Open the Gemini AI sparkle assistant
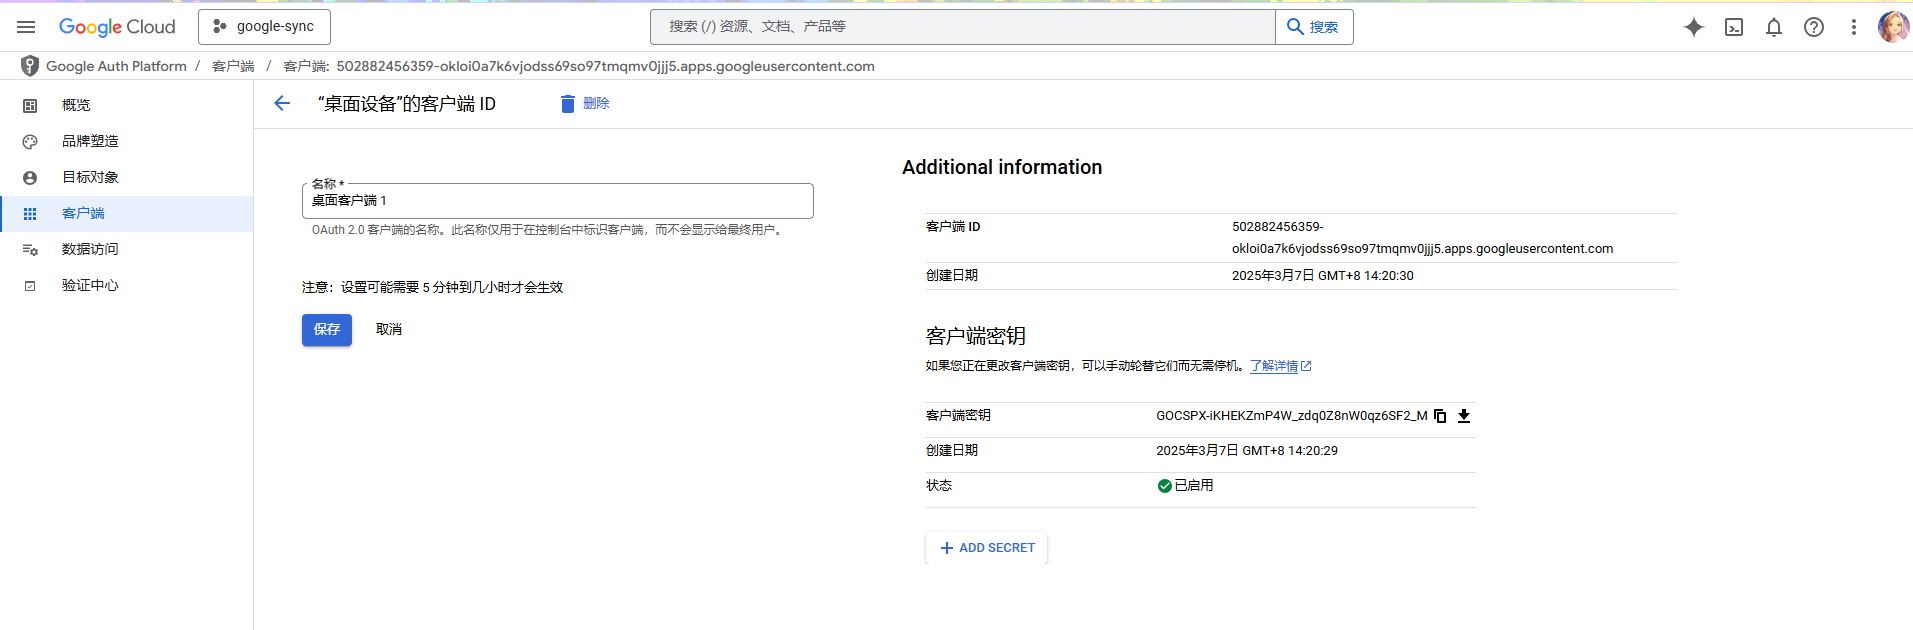Viewport: 1913px width, 630px height. [x=1693, y=27]
